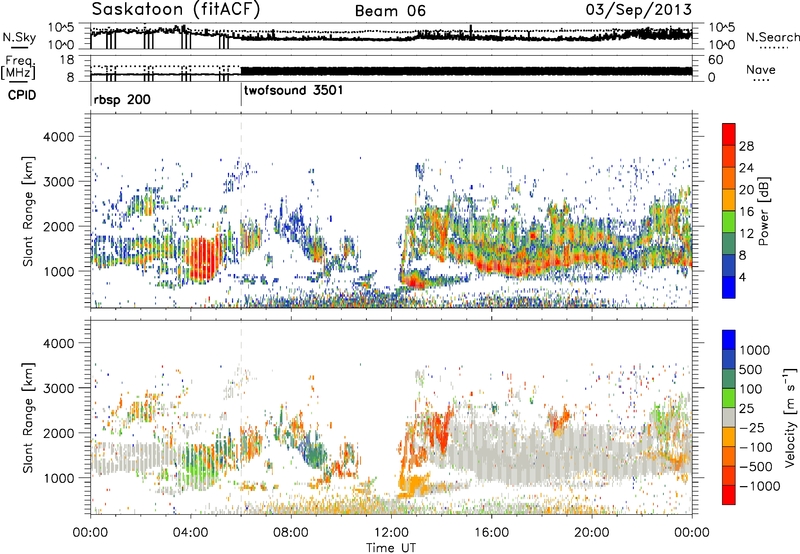
Task: Click the '08:00' time axis tick
Action: pyautogui.click(x=291, y=533)
